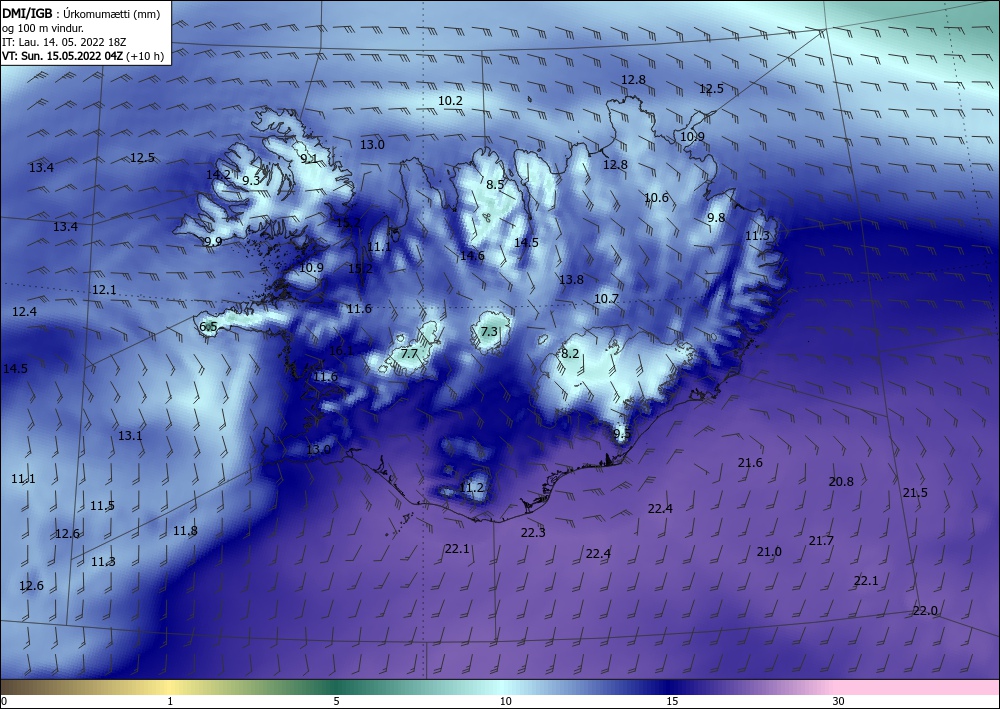
Task: Click the 22.3 value south of Iceland
Action: coord(533,532)
